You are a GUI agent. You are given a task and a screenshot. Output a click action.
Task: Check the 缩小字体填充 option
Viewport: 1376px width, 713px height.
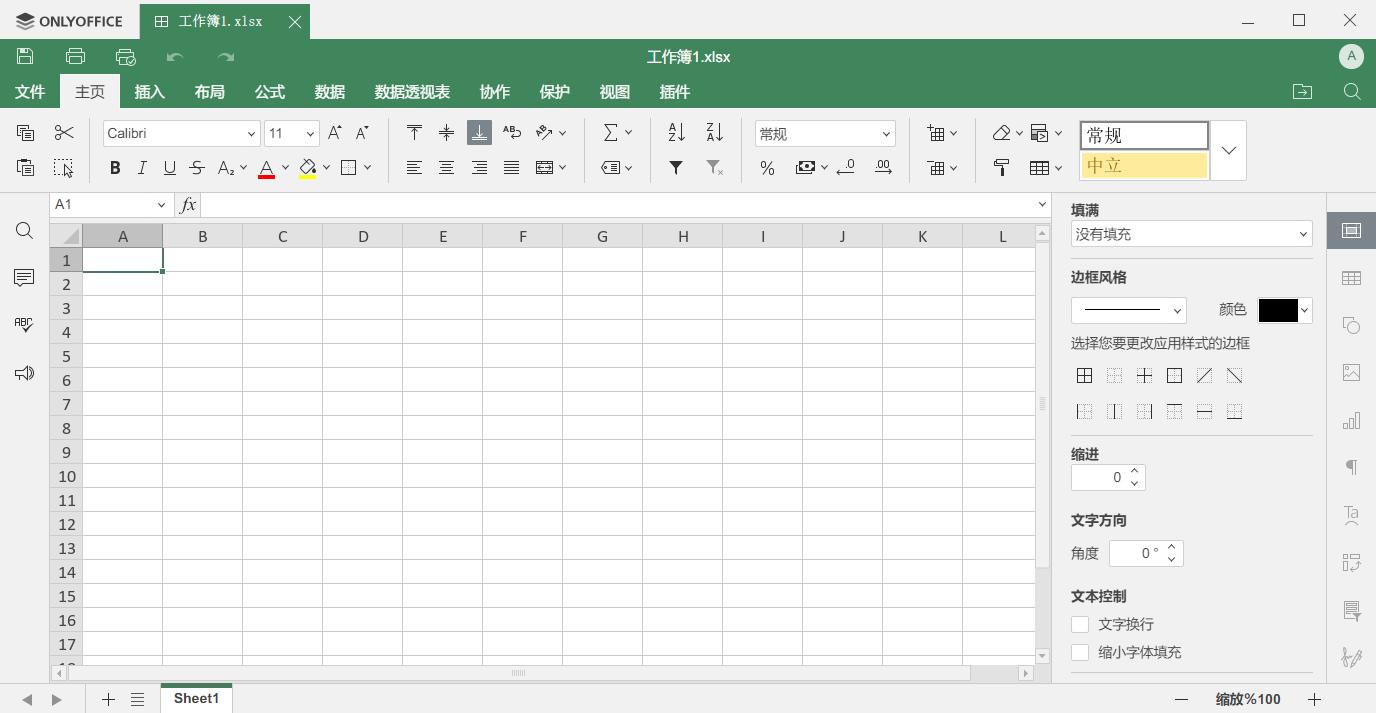click(1080, 652)
